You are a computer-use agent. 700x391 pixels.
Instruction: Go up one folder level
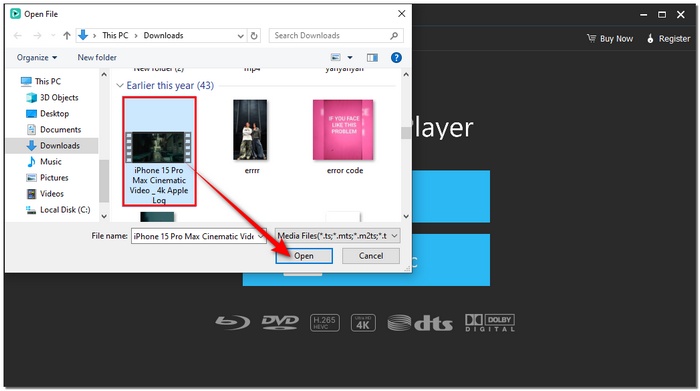[67, 36]
